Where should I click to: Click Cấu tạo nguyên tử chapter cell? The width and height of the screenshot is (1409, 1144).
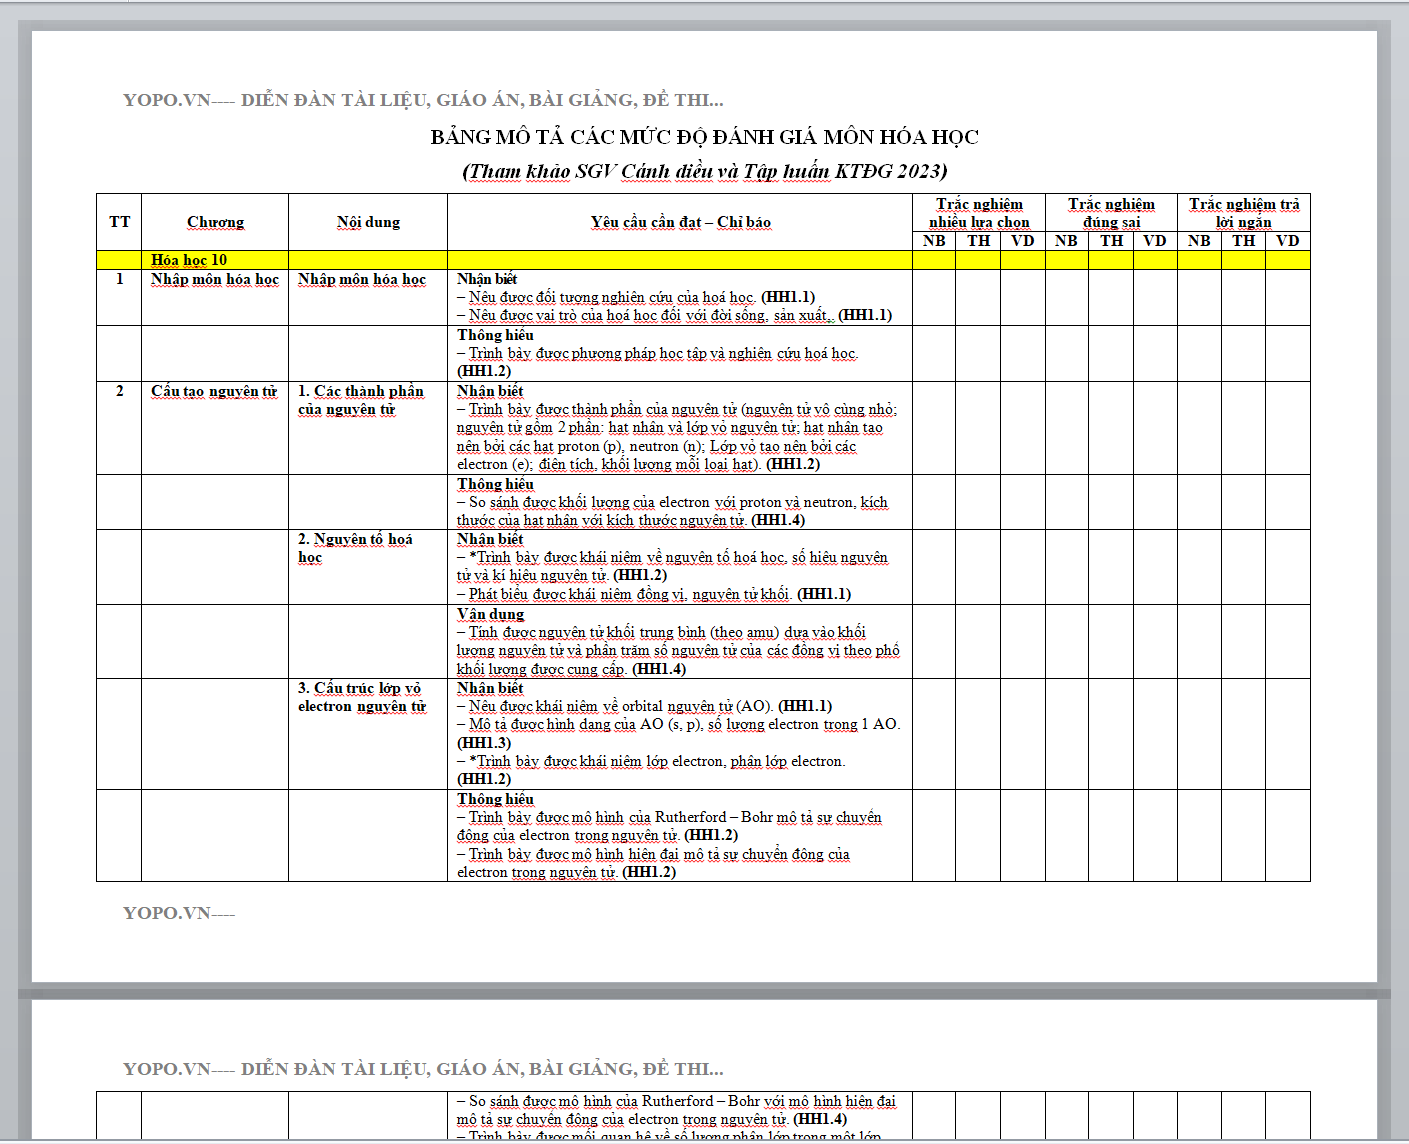point(214,391)
